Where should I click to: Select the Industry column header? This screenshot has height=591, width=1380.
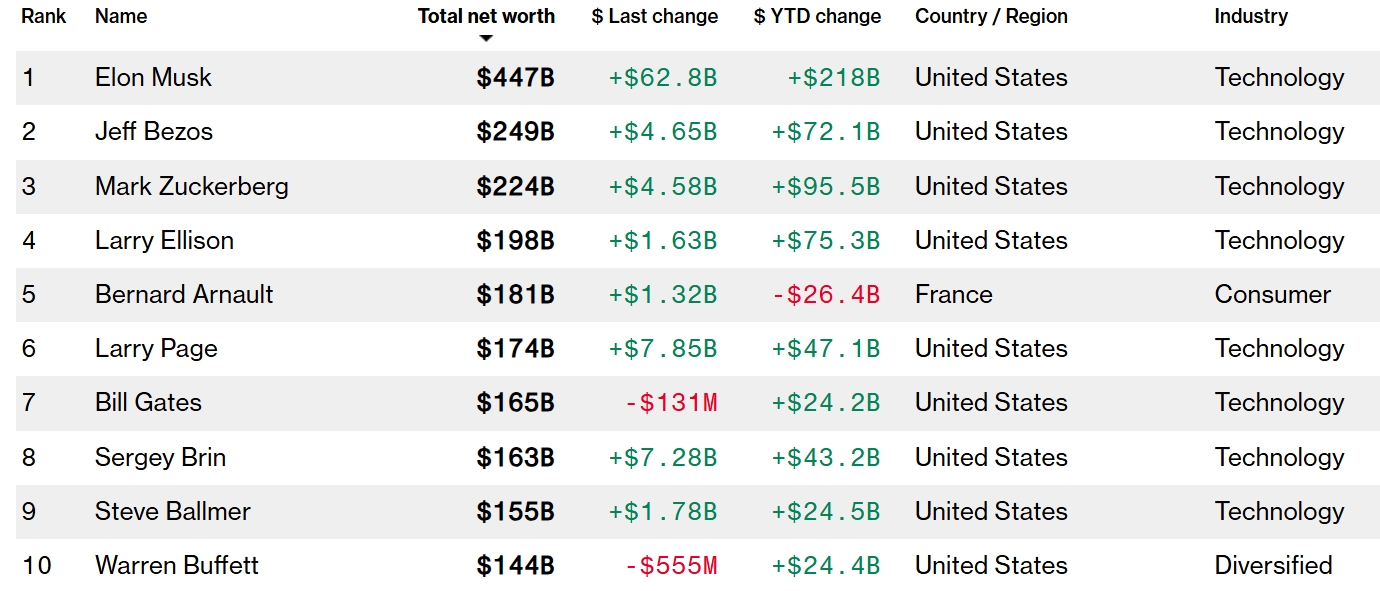1251,16
